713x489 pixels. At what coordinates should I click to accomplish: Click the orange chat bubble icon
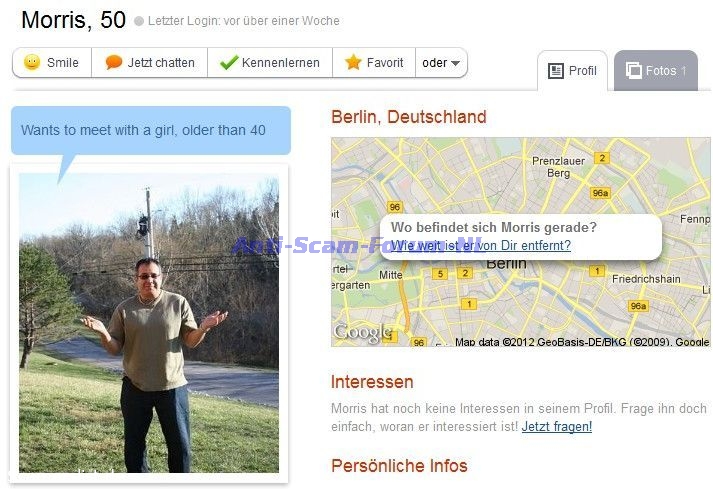114,62
